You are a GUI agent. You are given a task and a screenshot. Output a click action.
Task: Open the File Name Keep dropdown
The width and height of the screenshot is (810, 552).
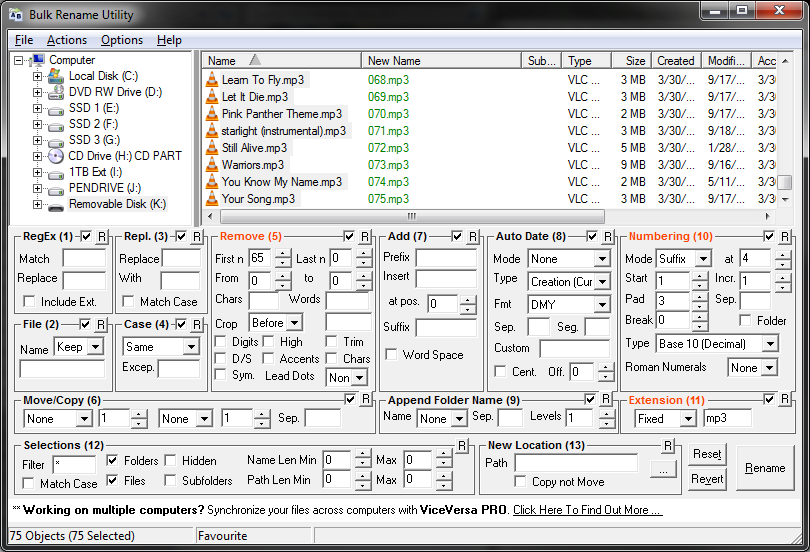pyautogui.click(x=95, y=346)
